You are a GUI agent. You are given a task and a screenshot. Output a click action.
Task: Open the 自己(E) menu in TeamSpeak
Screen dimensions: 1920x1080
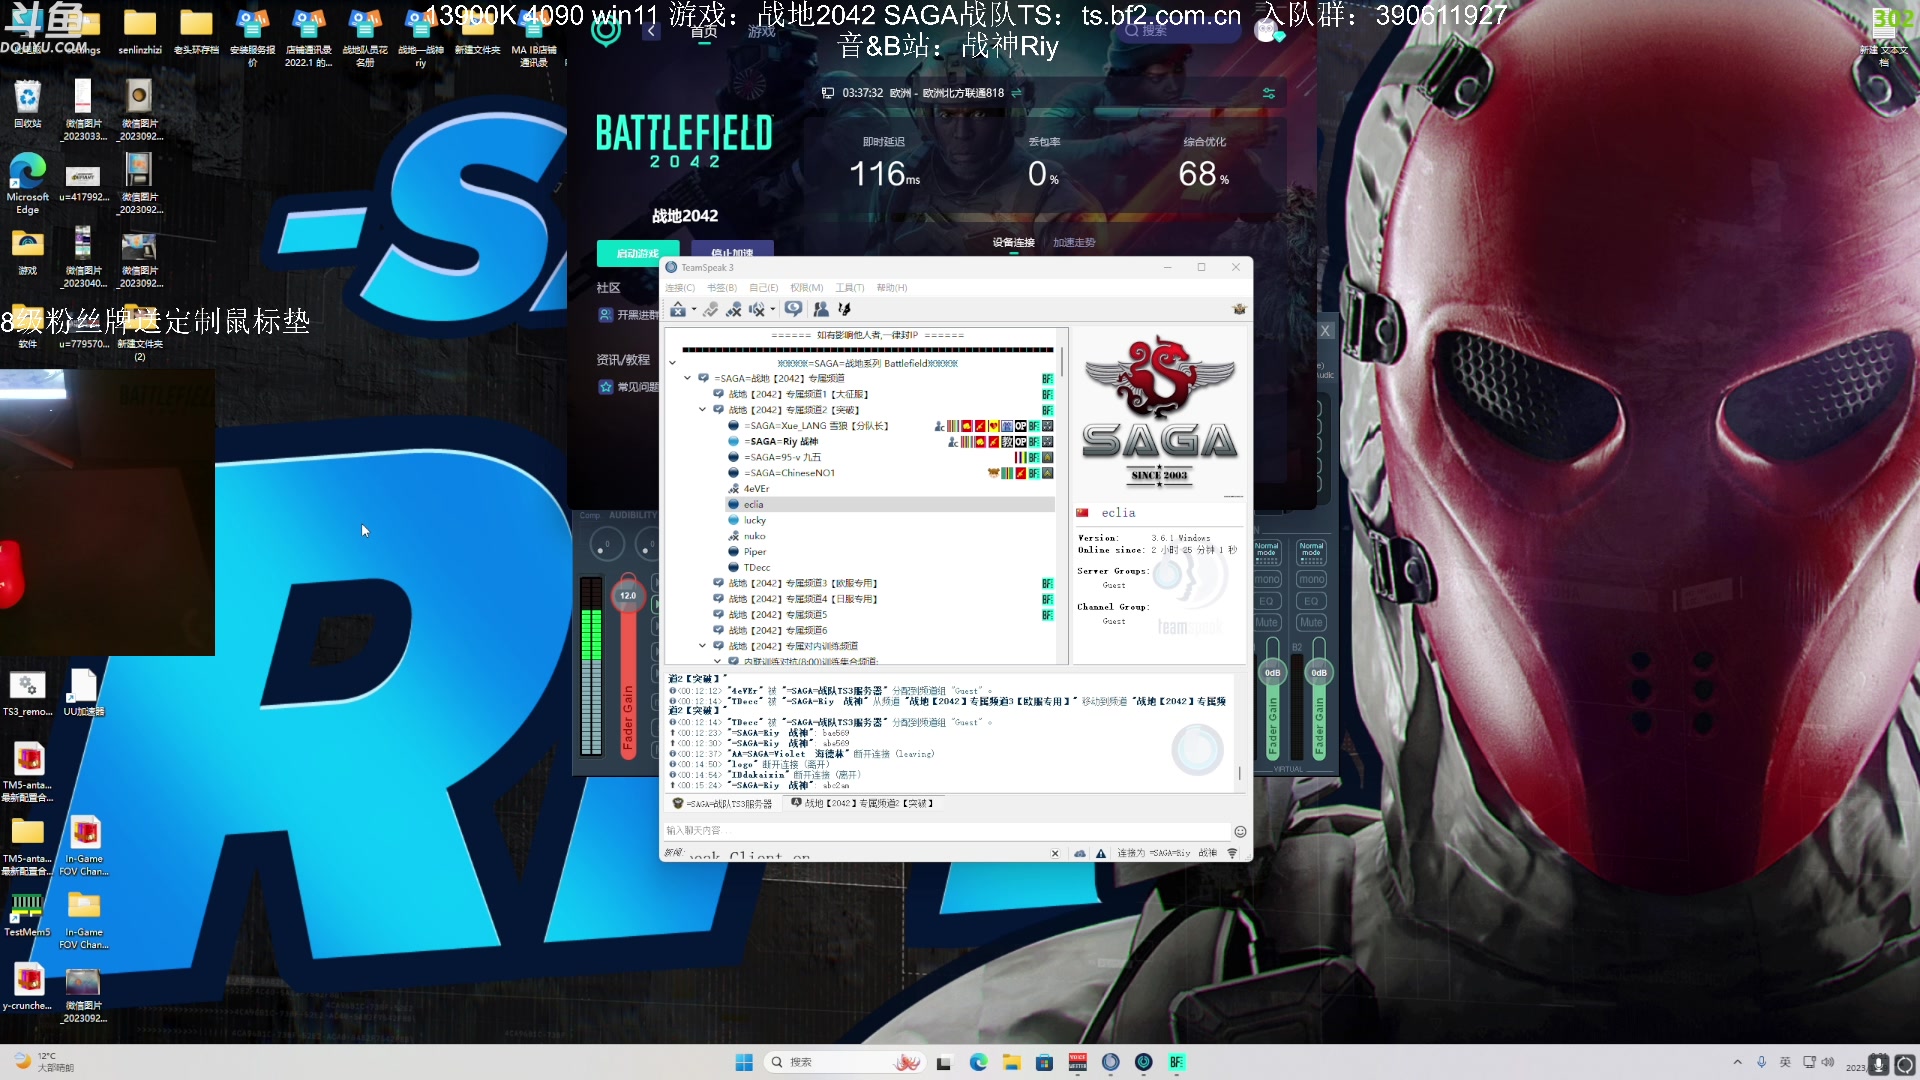pos(764,288)
